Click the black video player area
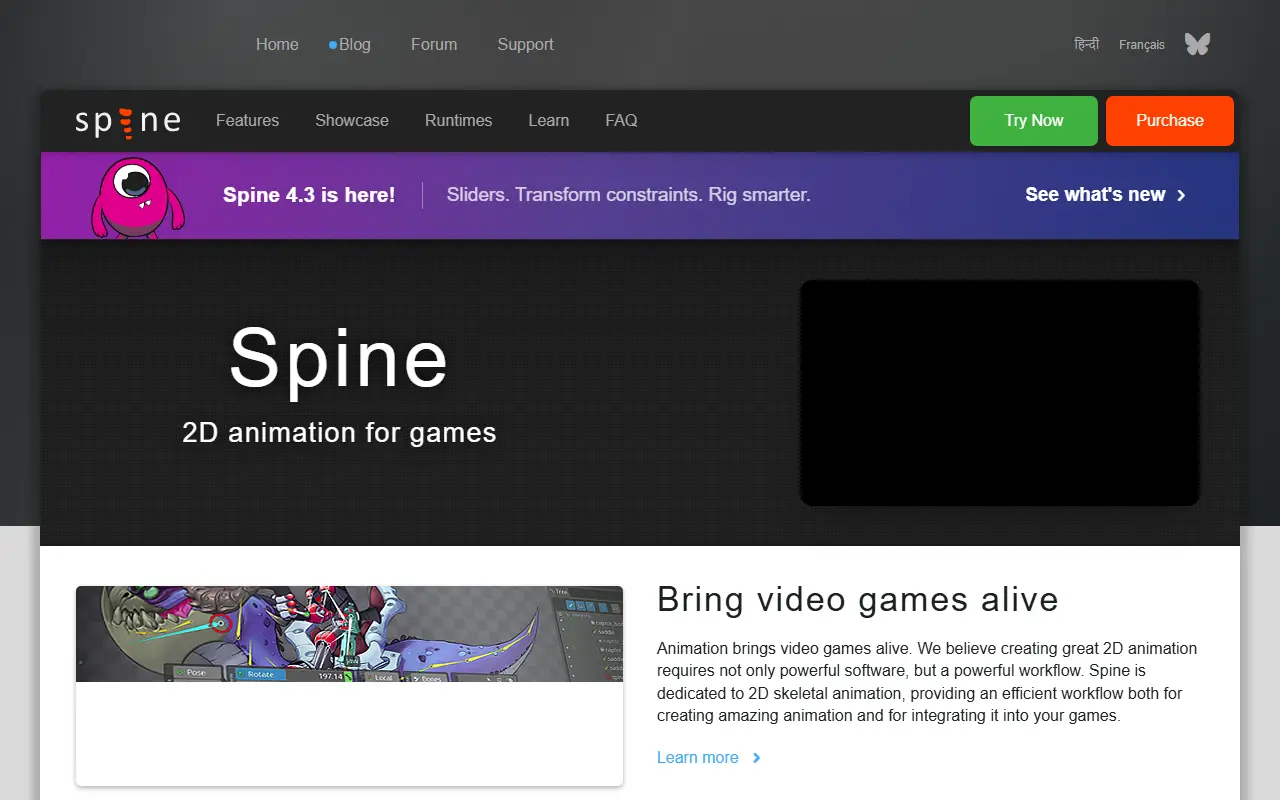 [1000, 393]
